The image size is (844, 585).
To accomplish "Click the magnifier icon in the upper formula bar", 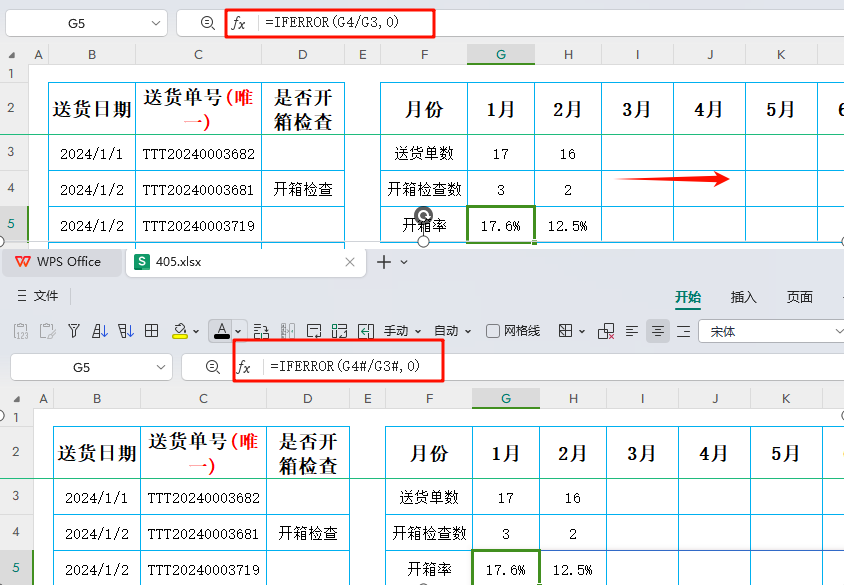I will click(207, 23).
